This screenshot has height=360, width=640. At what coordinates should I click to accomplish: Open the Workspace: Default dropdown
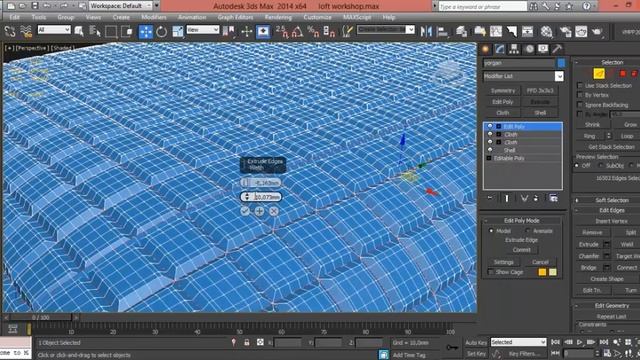click(x=122, y=6)
